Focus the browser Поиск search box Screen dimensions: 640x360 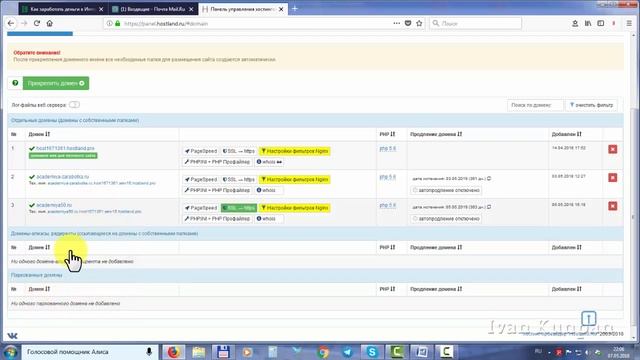point(476,24)
